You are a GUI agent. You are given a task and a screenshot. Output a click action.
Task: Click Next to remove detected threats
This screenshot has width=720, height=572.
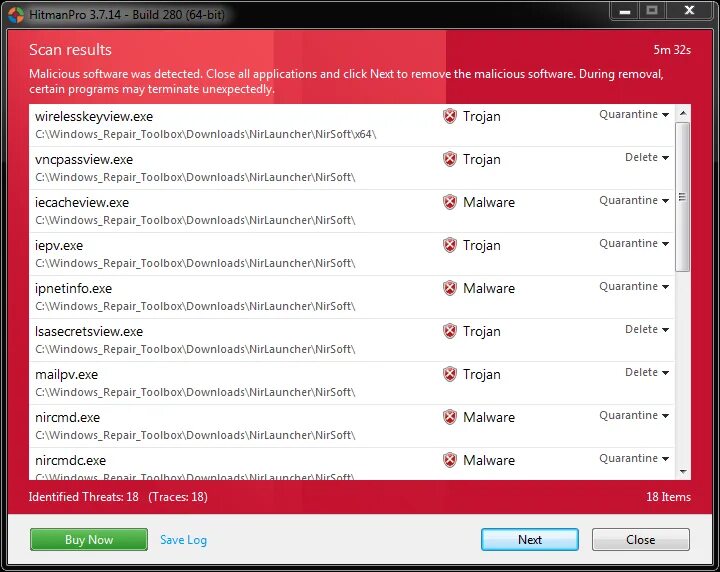click(x=530, y=539)
